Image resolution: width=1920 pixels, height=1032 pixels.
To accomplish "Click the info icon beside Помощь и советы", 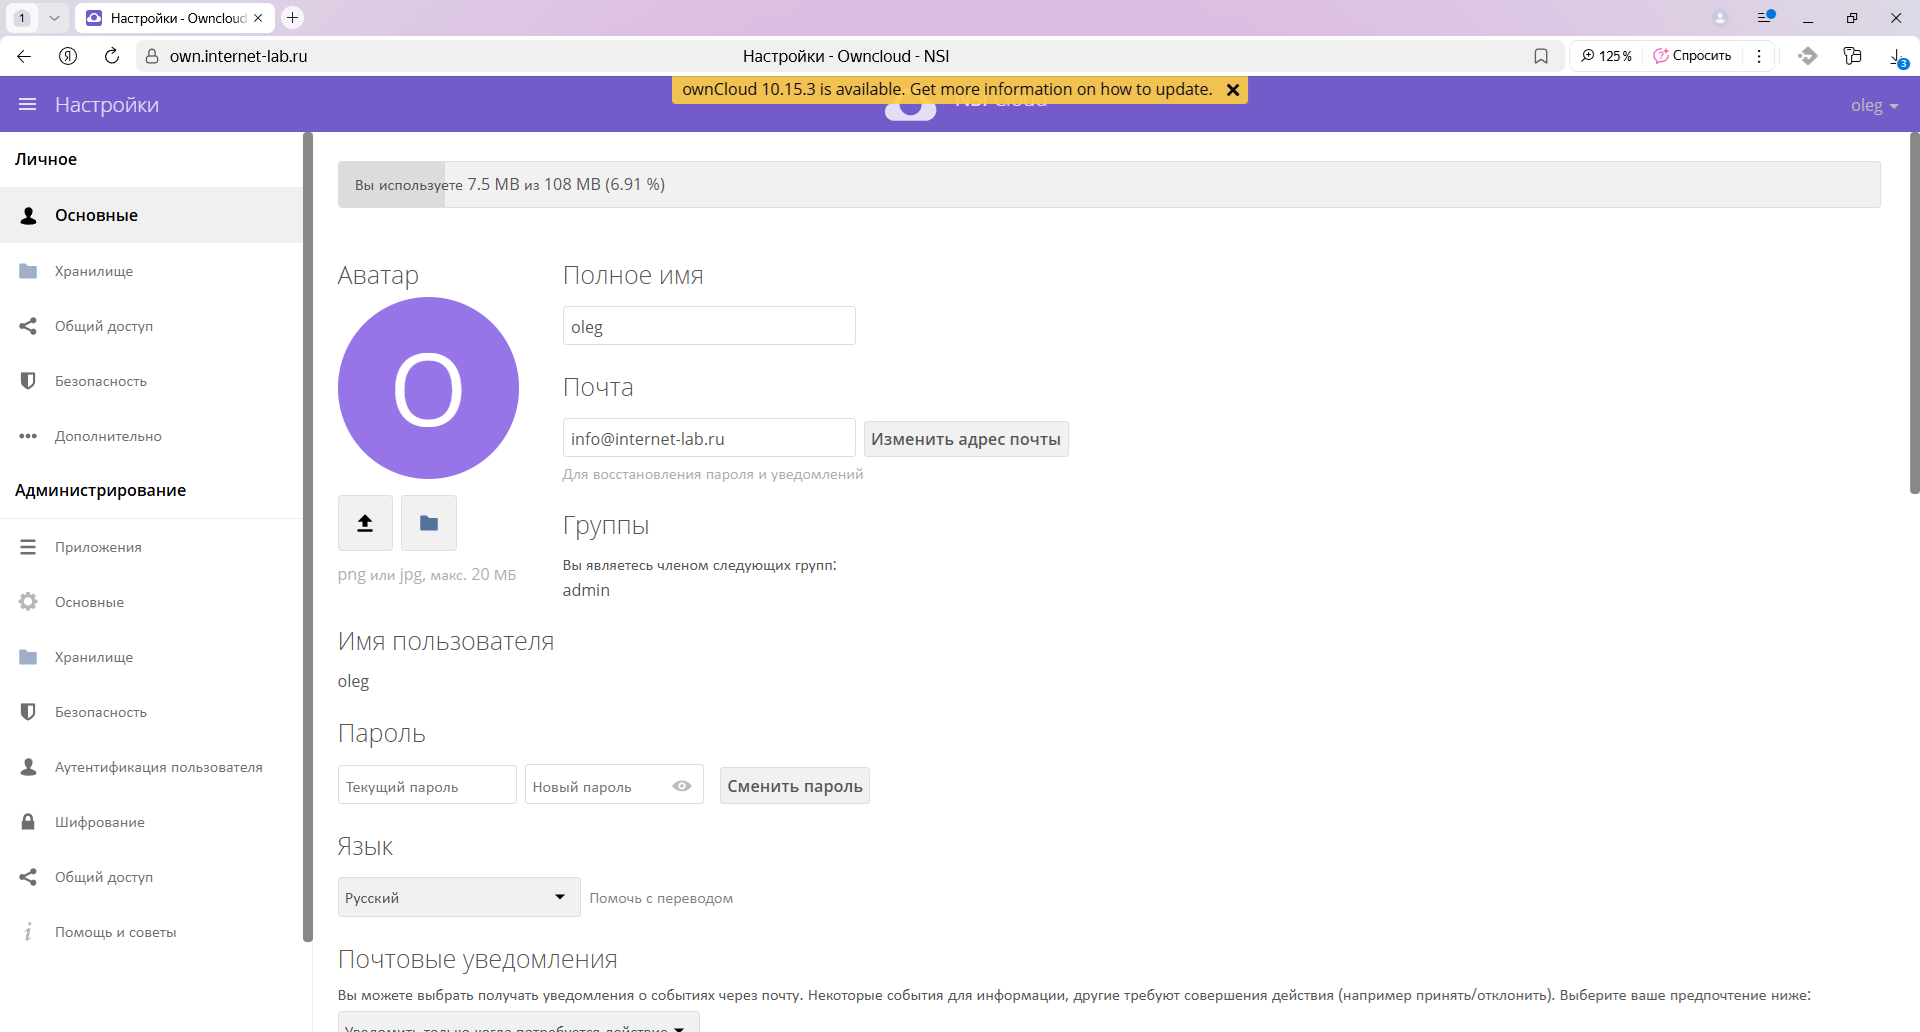I will [x=28, y=932].
